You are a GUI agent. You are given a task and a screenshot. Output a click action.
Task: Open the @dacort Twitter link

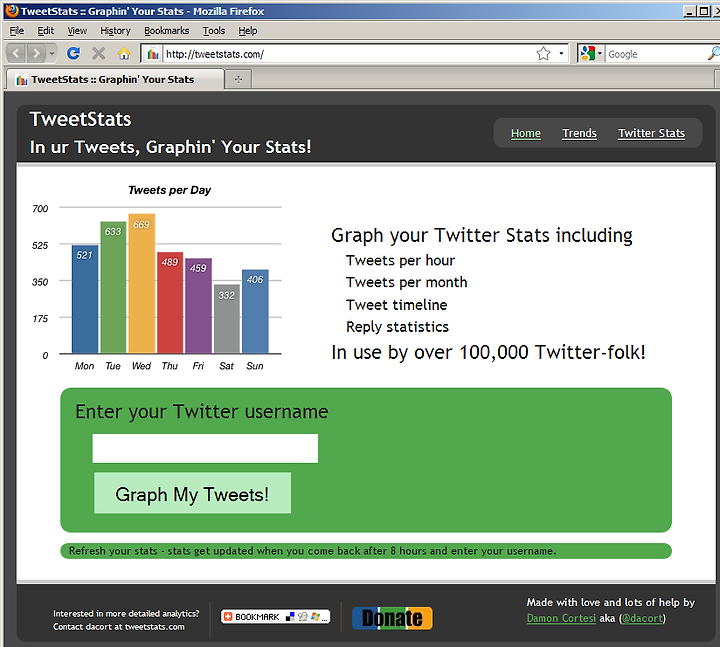pyautogui.click(x=642, y=618)
